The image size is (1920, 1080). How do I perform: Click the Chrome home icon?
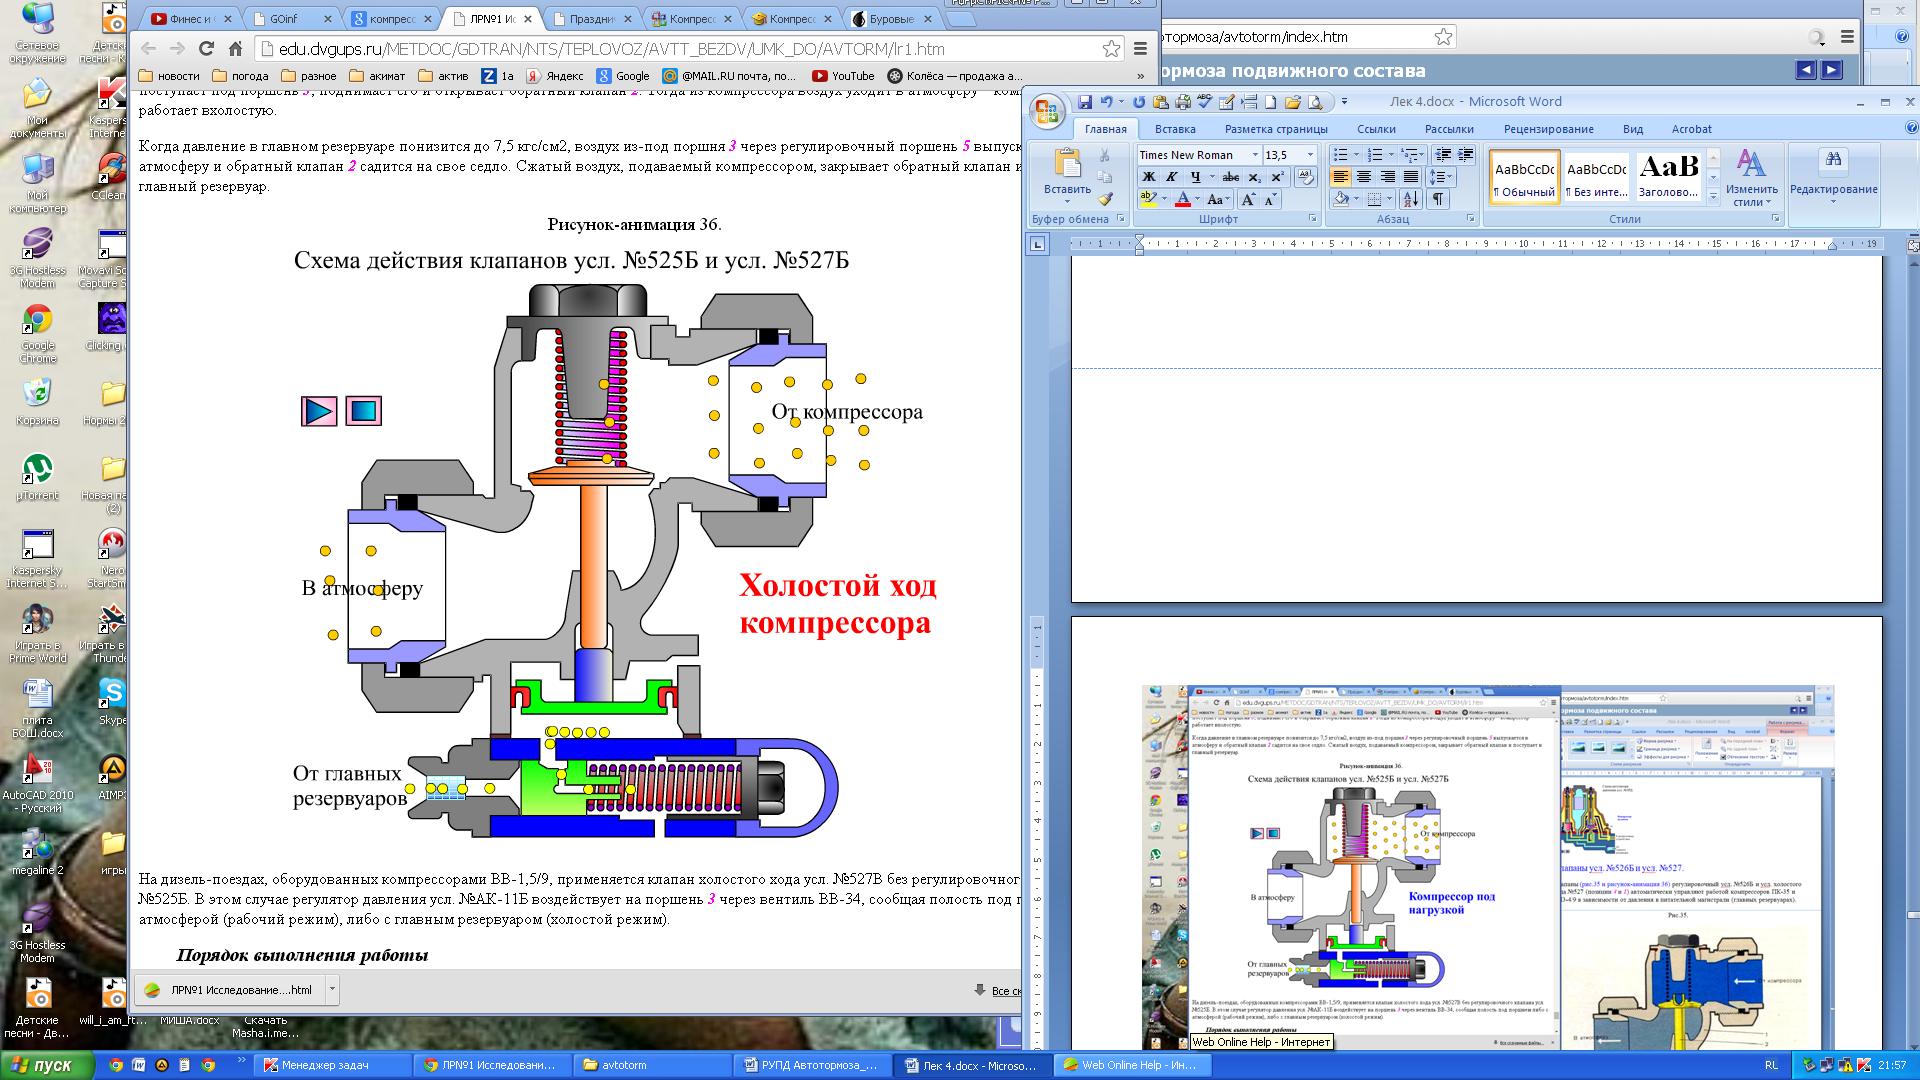click(235, 48)
